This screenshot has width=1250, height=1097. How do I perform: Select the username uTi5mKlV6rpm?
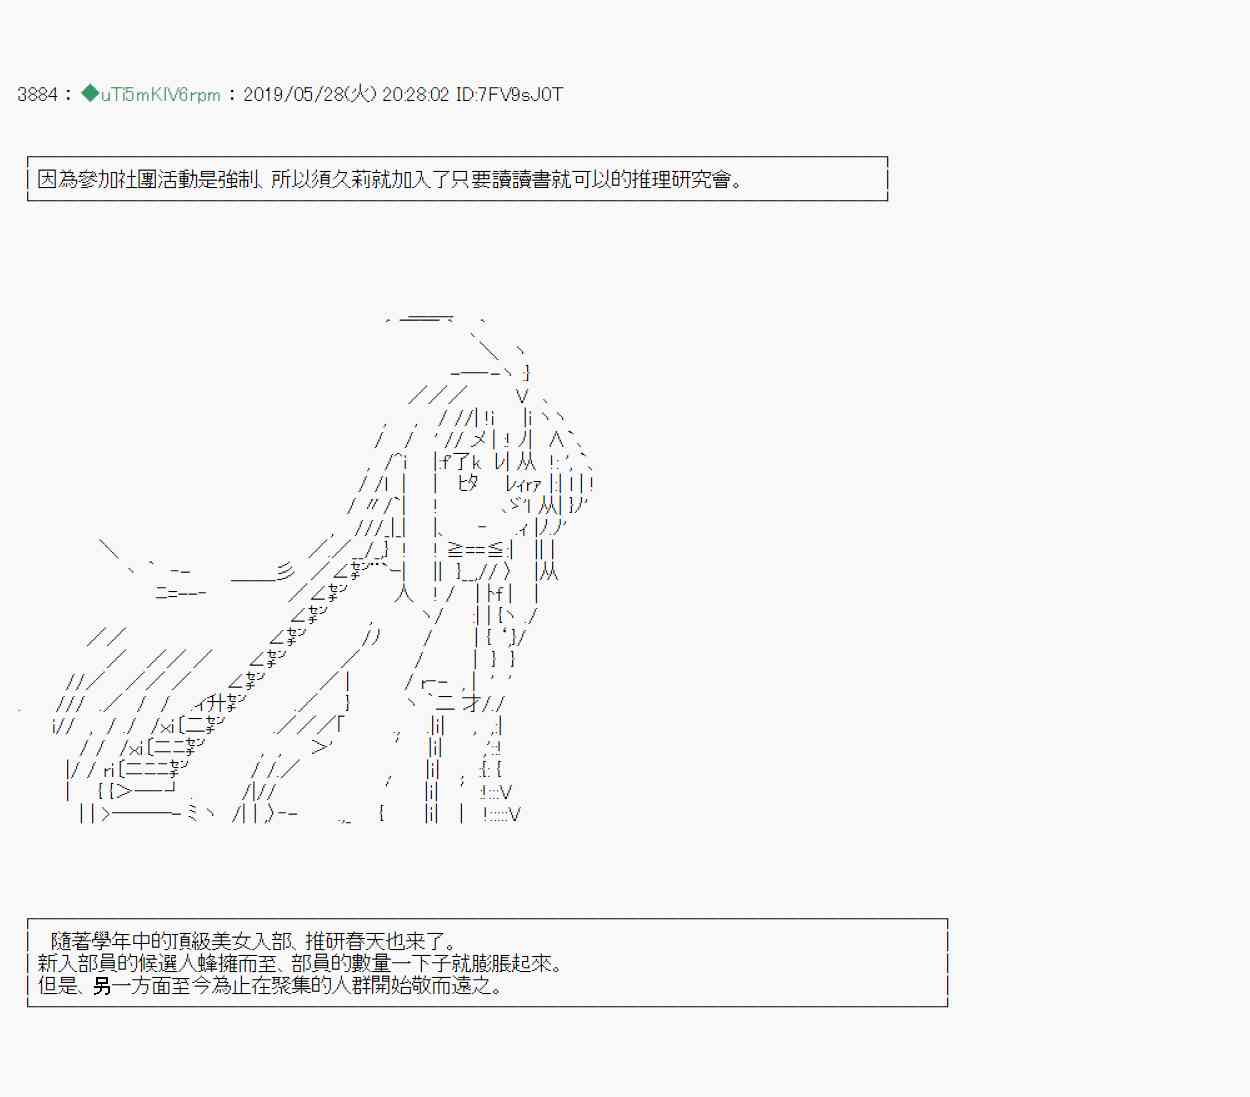[x=160, y=95]
